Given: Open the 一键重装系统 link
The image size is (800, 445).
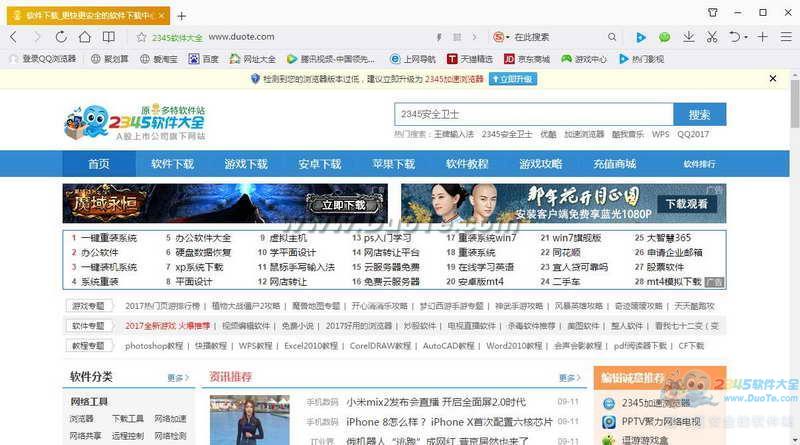Looking at the screenshot, I should coord(109,238).
